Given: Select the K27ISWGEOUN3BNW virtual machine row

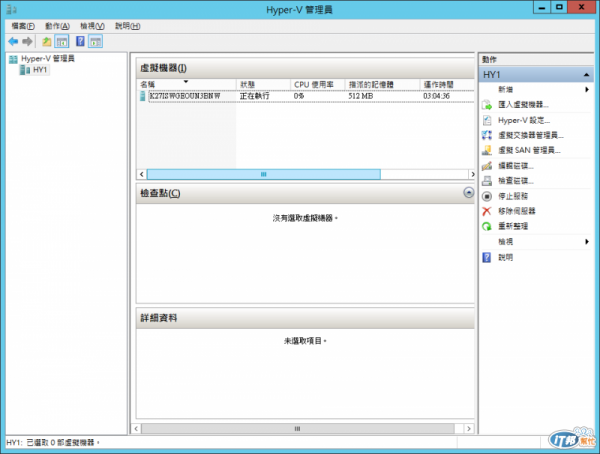Looking at the screenshot, I should 305,96.
